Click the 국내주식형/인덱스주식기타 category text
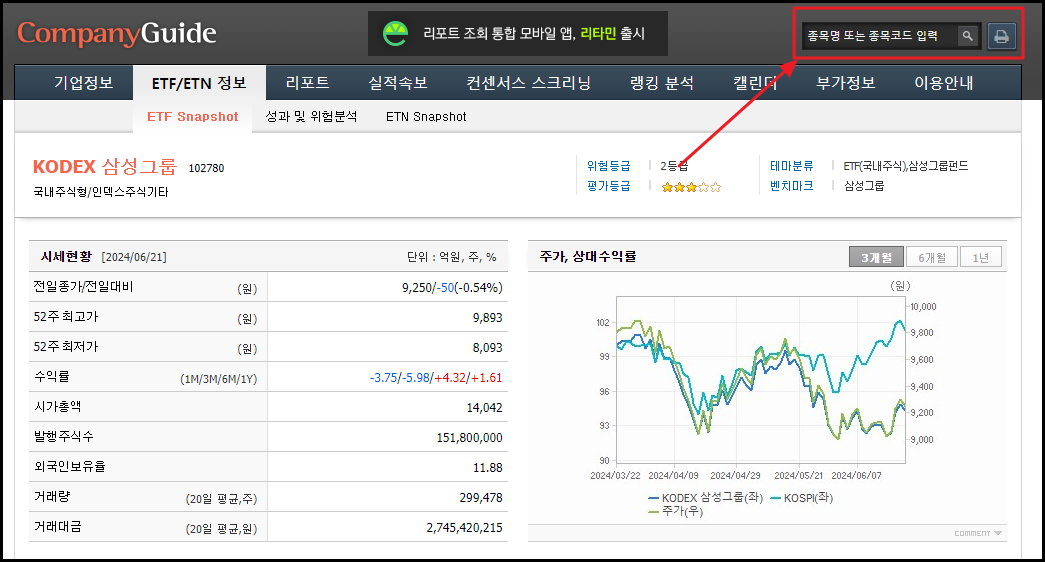The image size is (1045, 562). point(101,192)
